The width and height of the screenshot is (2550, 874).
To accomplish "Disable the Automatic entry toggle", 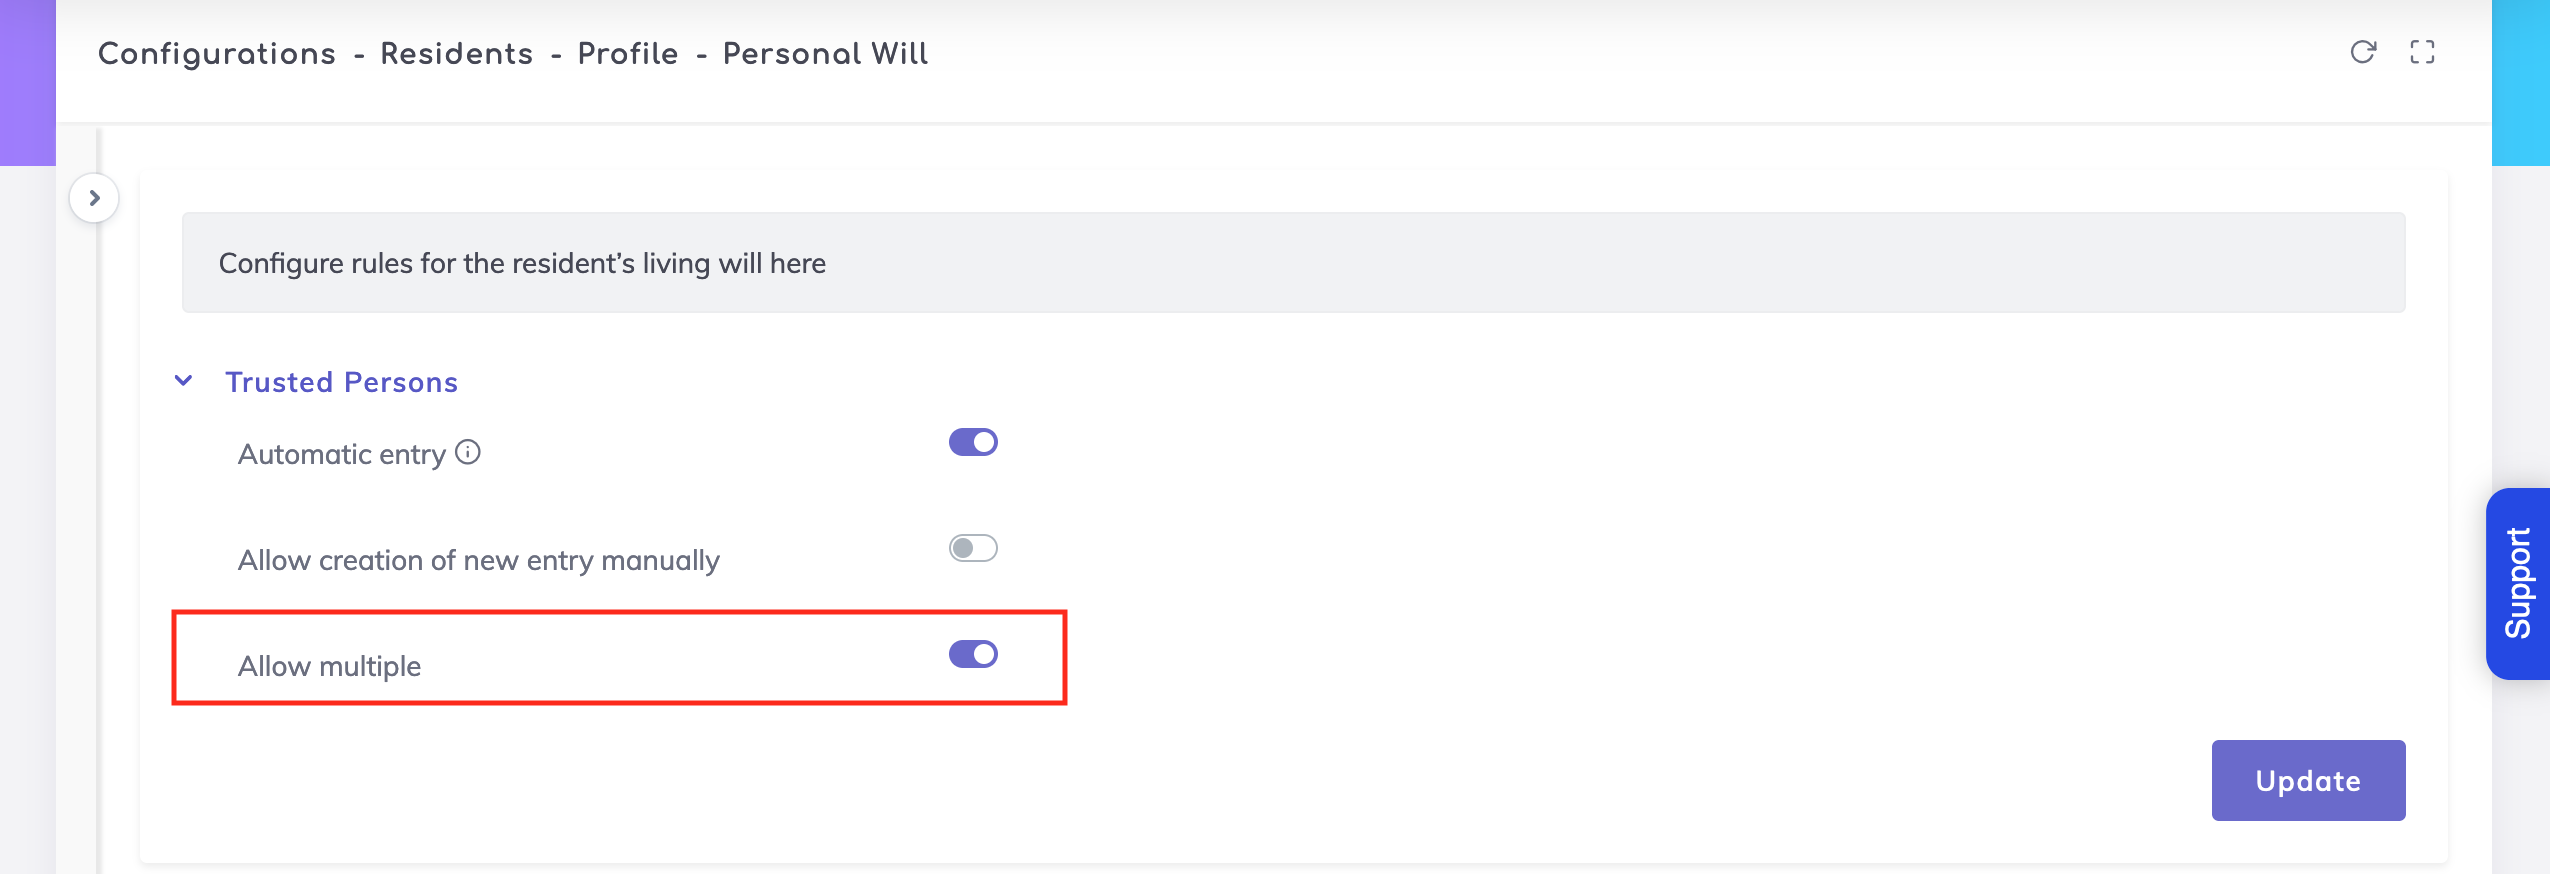I will click(973, 442).
